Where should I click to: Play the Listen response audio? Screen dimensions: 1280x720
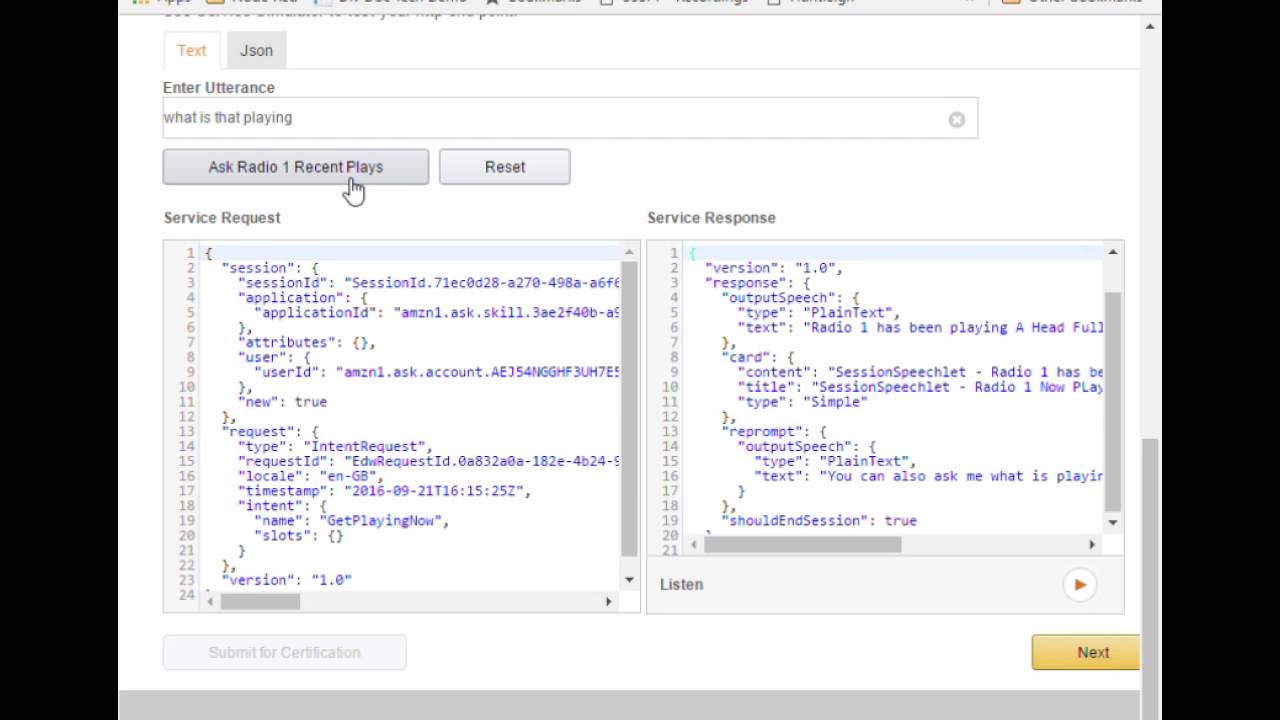(x=1080, y=584)
